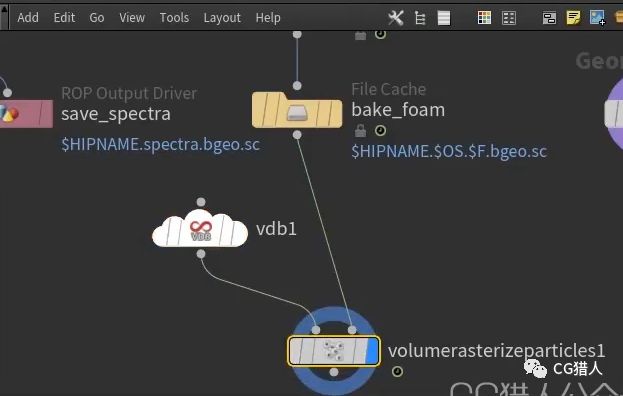Open the Add menu

point(28,18)
